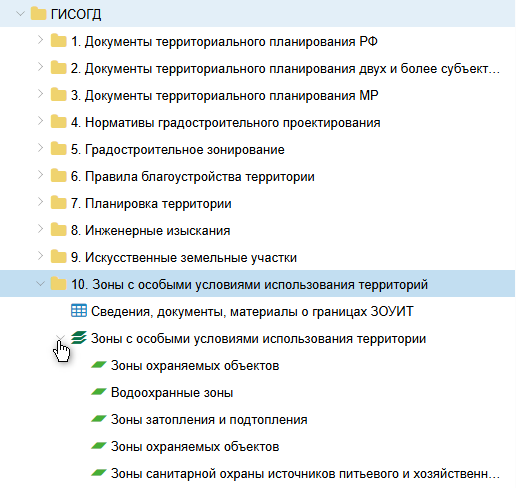Click folder icon of 7. Планировка территории
This screenshot has height=488, width=516.
click(59, 203)
